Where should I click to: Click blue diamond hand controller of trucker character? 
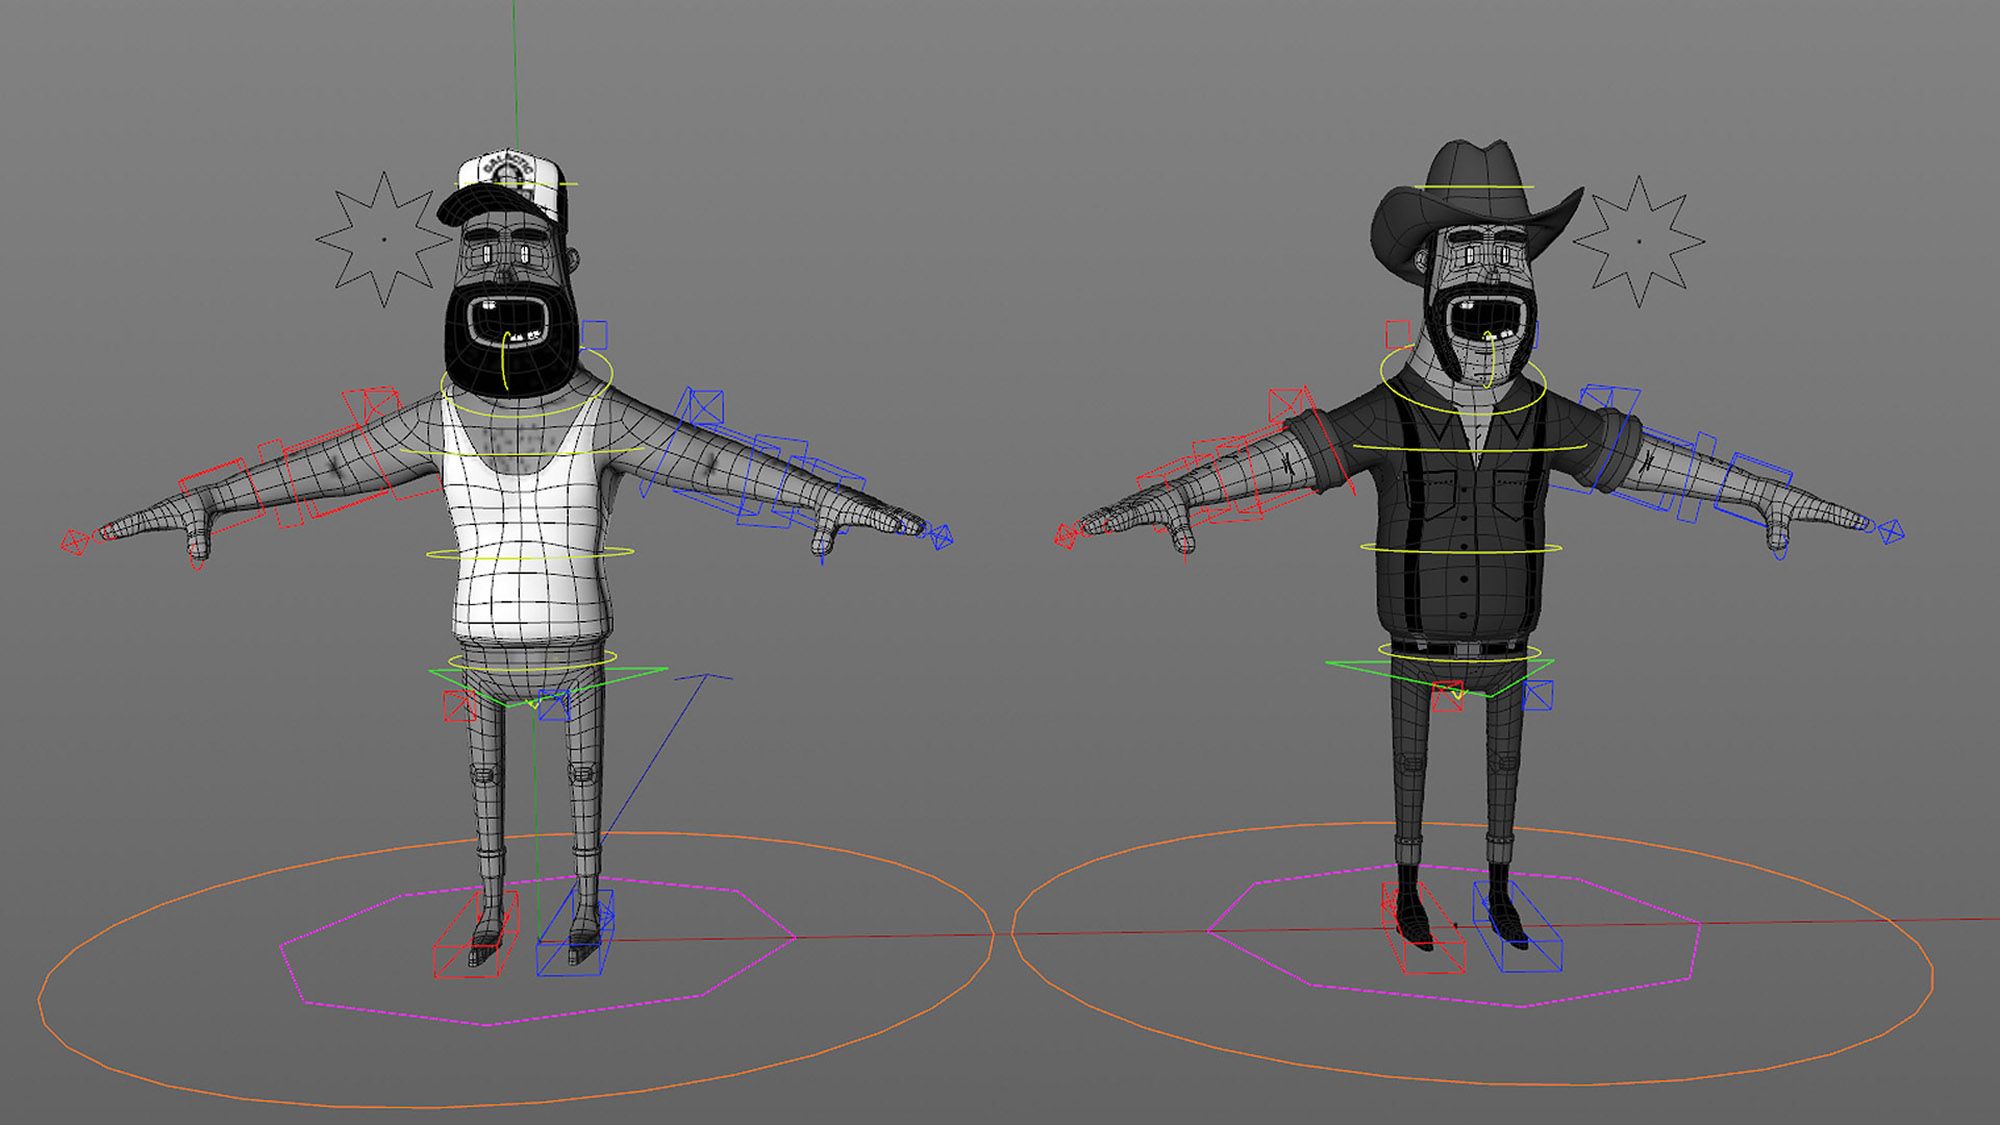pyautogui.click(x=941, y=537)
